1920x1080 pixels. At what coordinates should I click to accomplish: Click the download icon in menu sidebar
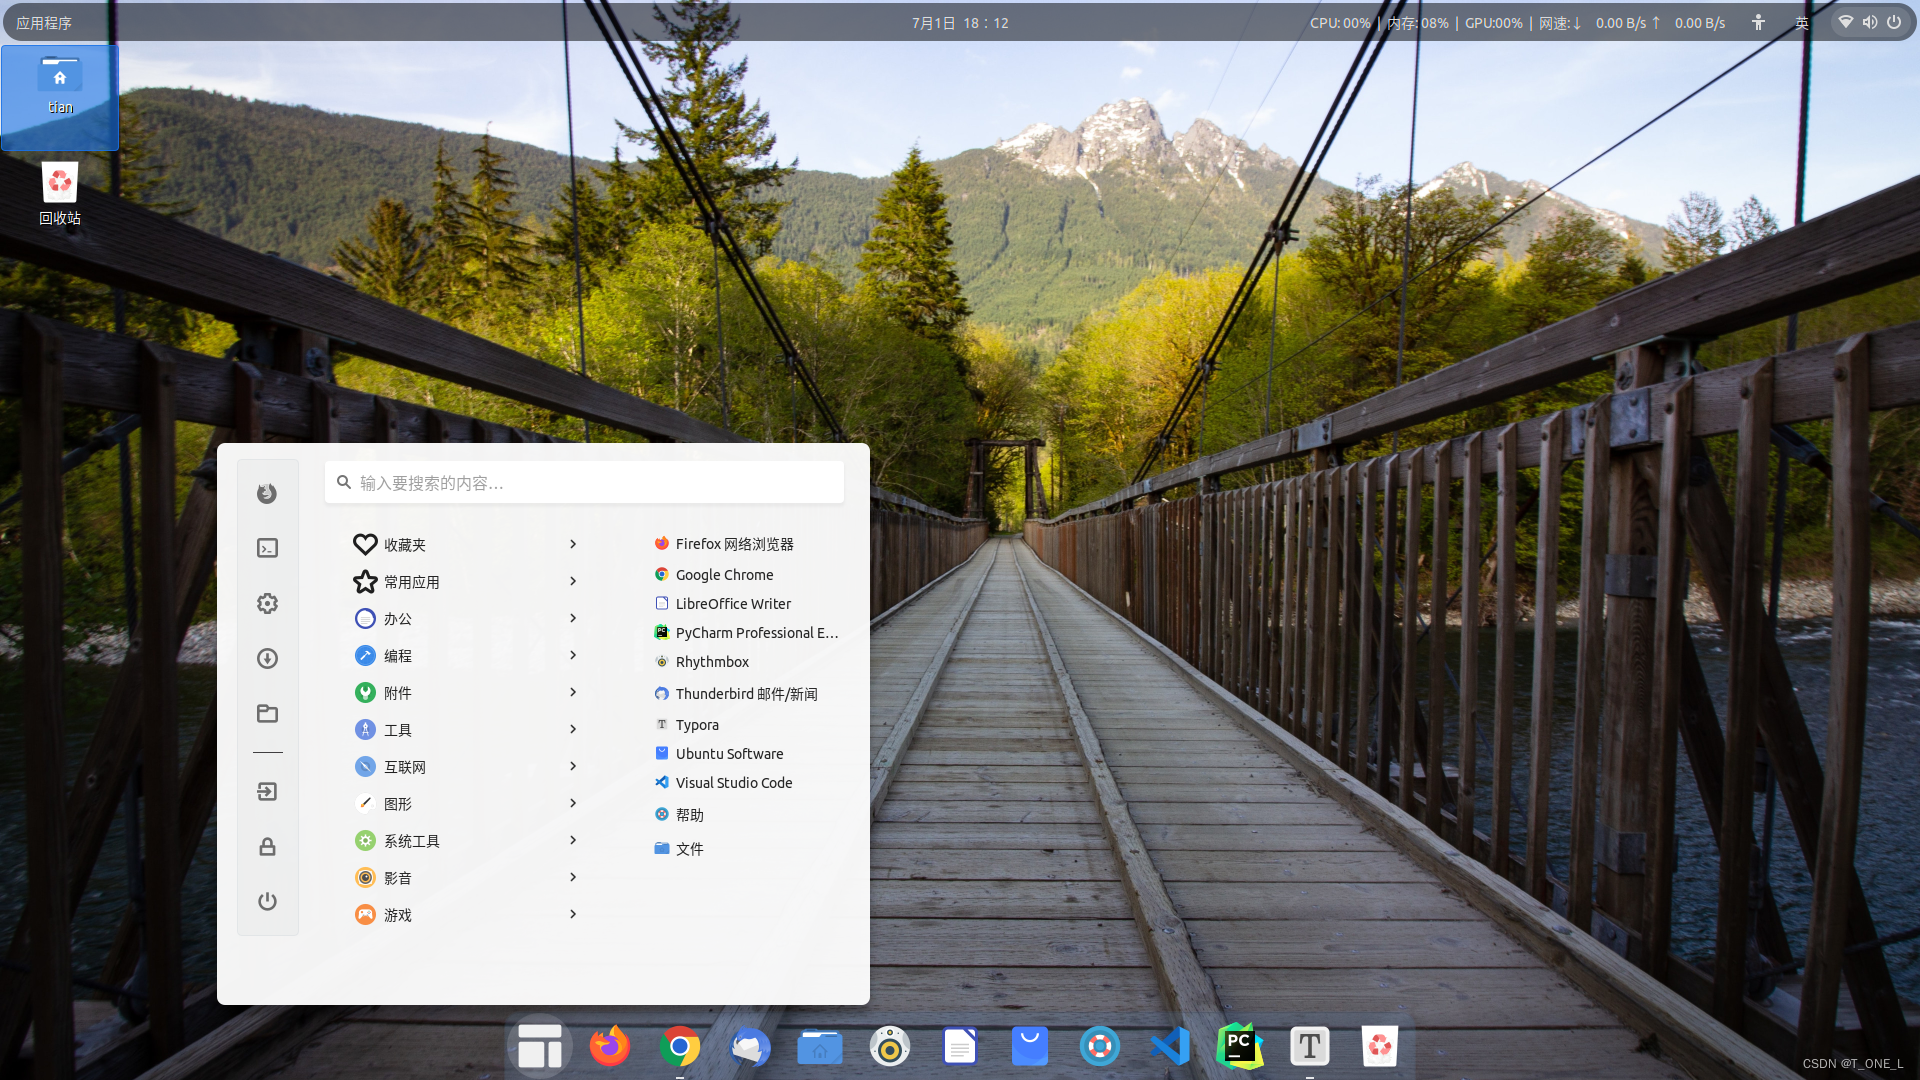point(267,658)
